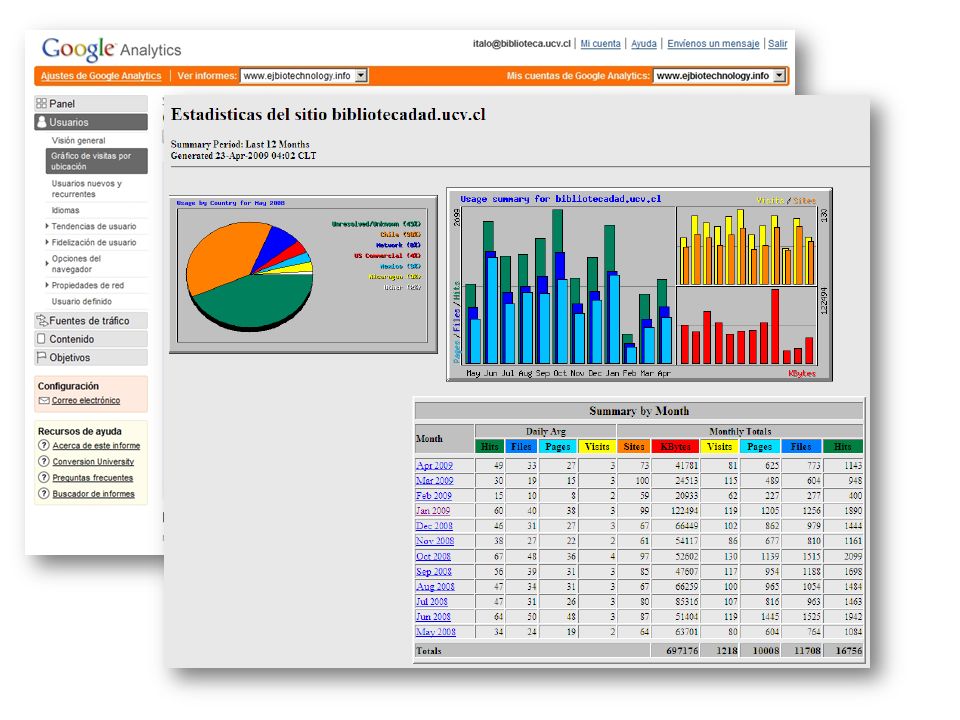
Task: Click help icon beside Acerca de este informe
Action: [43, 445]
